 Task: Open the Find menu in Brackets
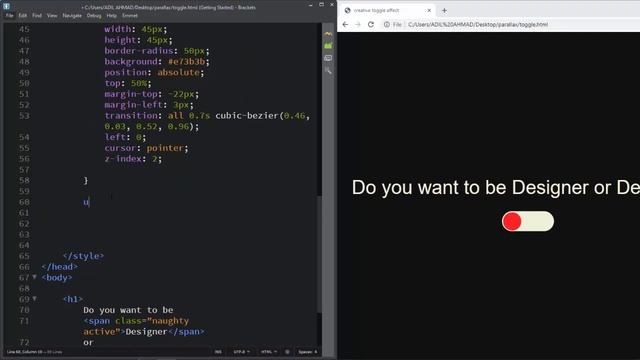37,16
